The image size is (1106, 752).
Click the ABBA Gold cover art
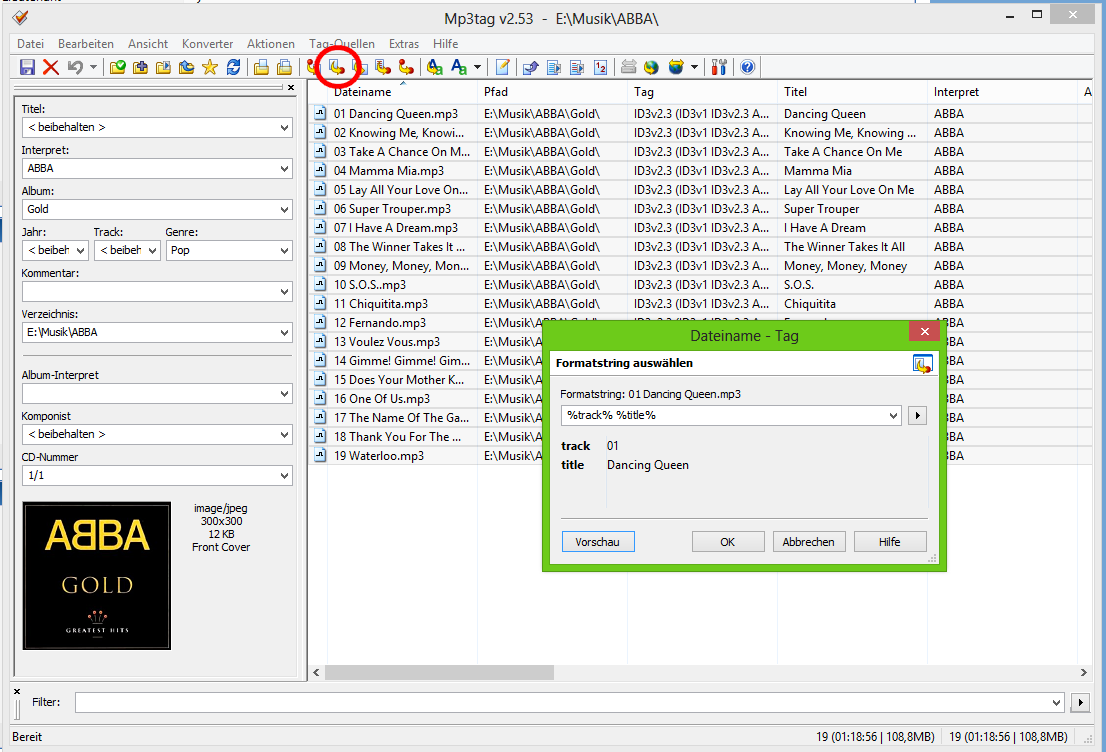97,576
